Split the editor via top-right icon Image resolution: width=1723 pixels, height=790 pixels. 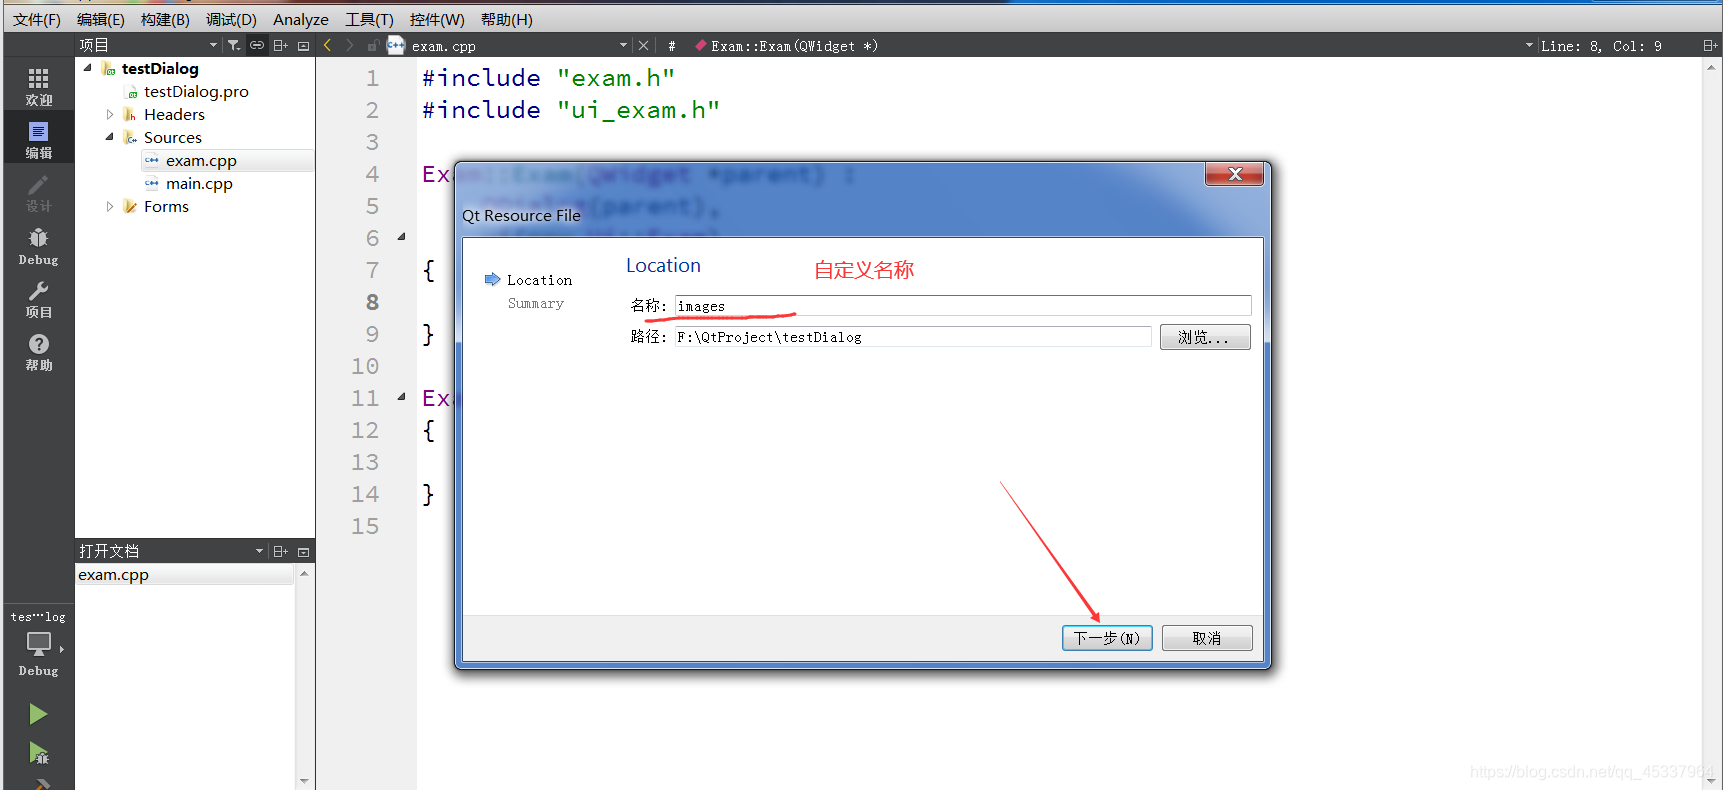pyautogui.click(x=1710, y=45)
